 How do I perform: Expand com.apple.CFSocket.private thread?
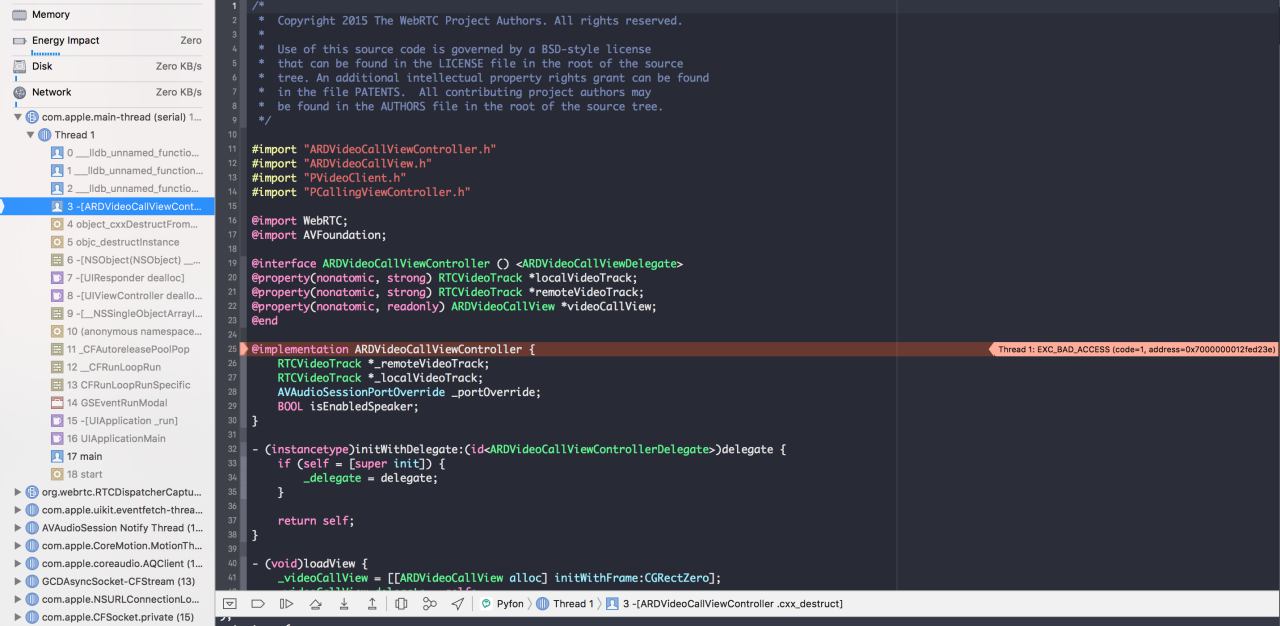[x=17, y=617]
